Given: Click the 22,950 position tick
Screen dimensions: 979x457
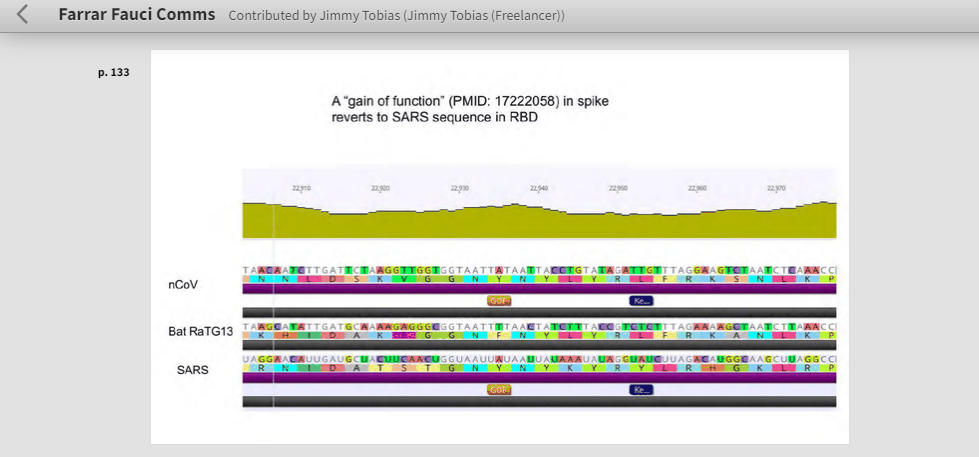Looking at the screenshot, I should coord(618,188).
